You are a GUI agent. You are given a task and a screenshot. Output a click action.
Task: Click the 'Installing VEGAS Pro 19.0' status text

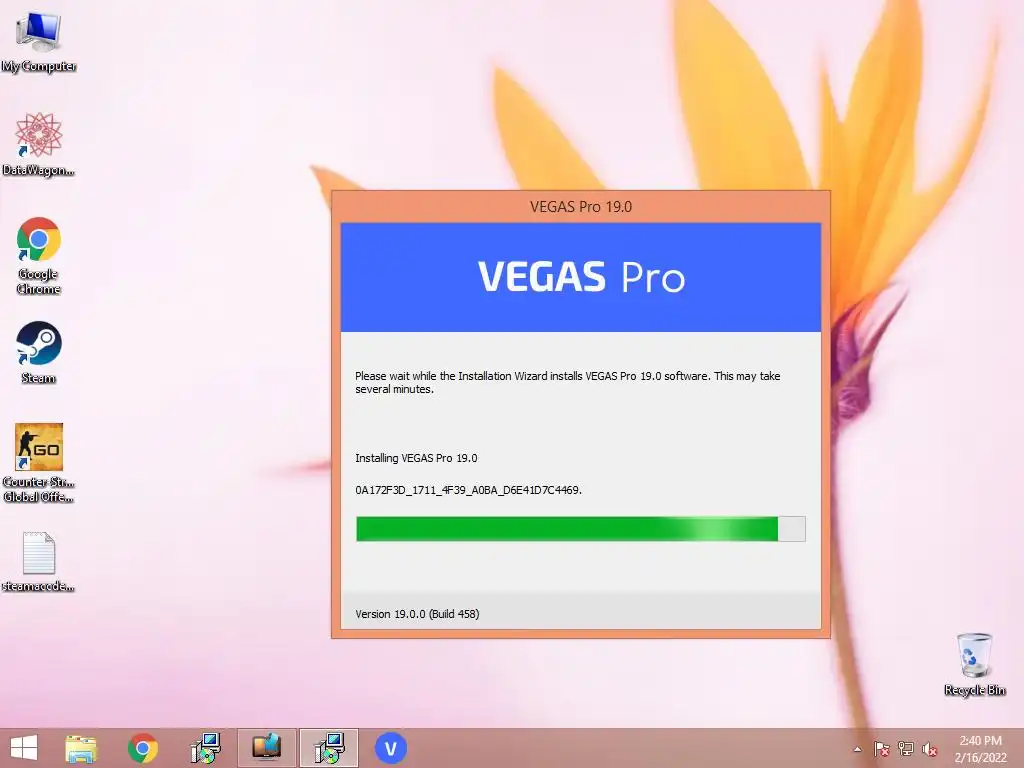(x=416, y=458)
